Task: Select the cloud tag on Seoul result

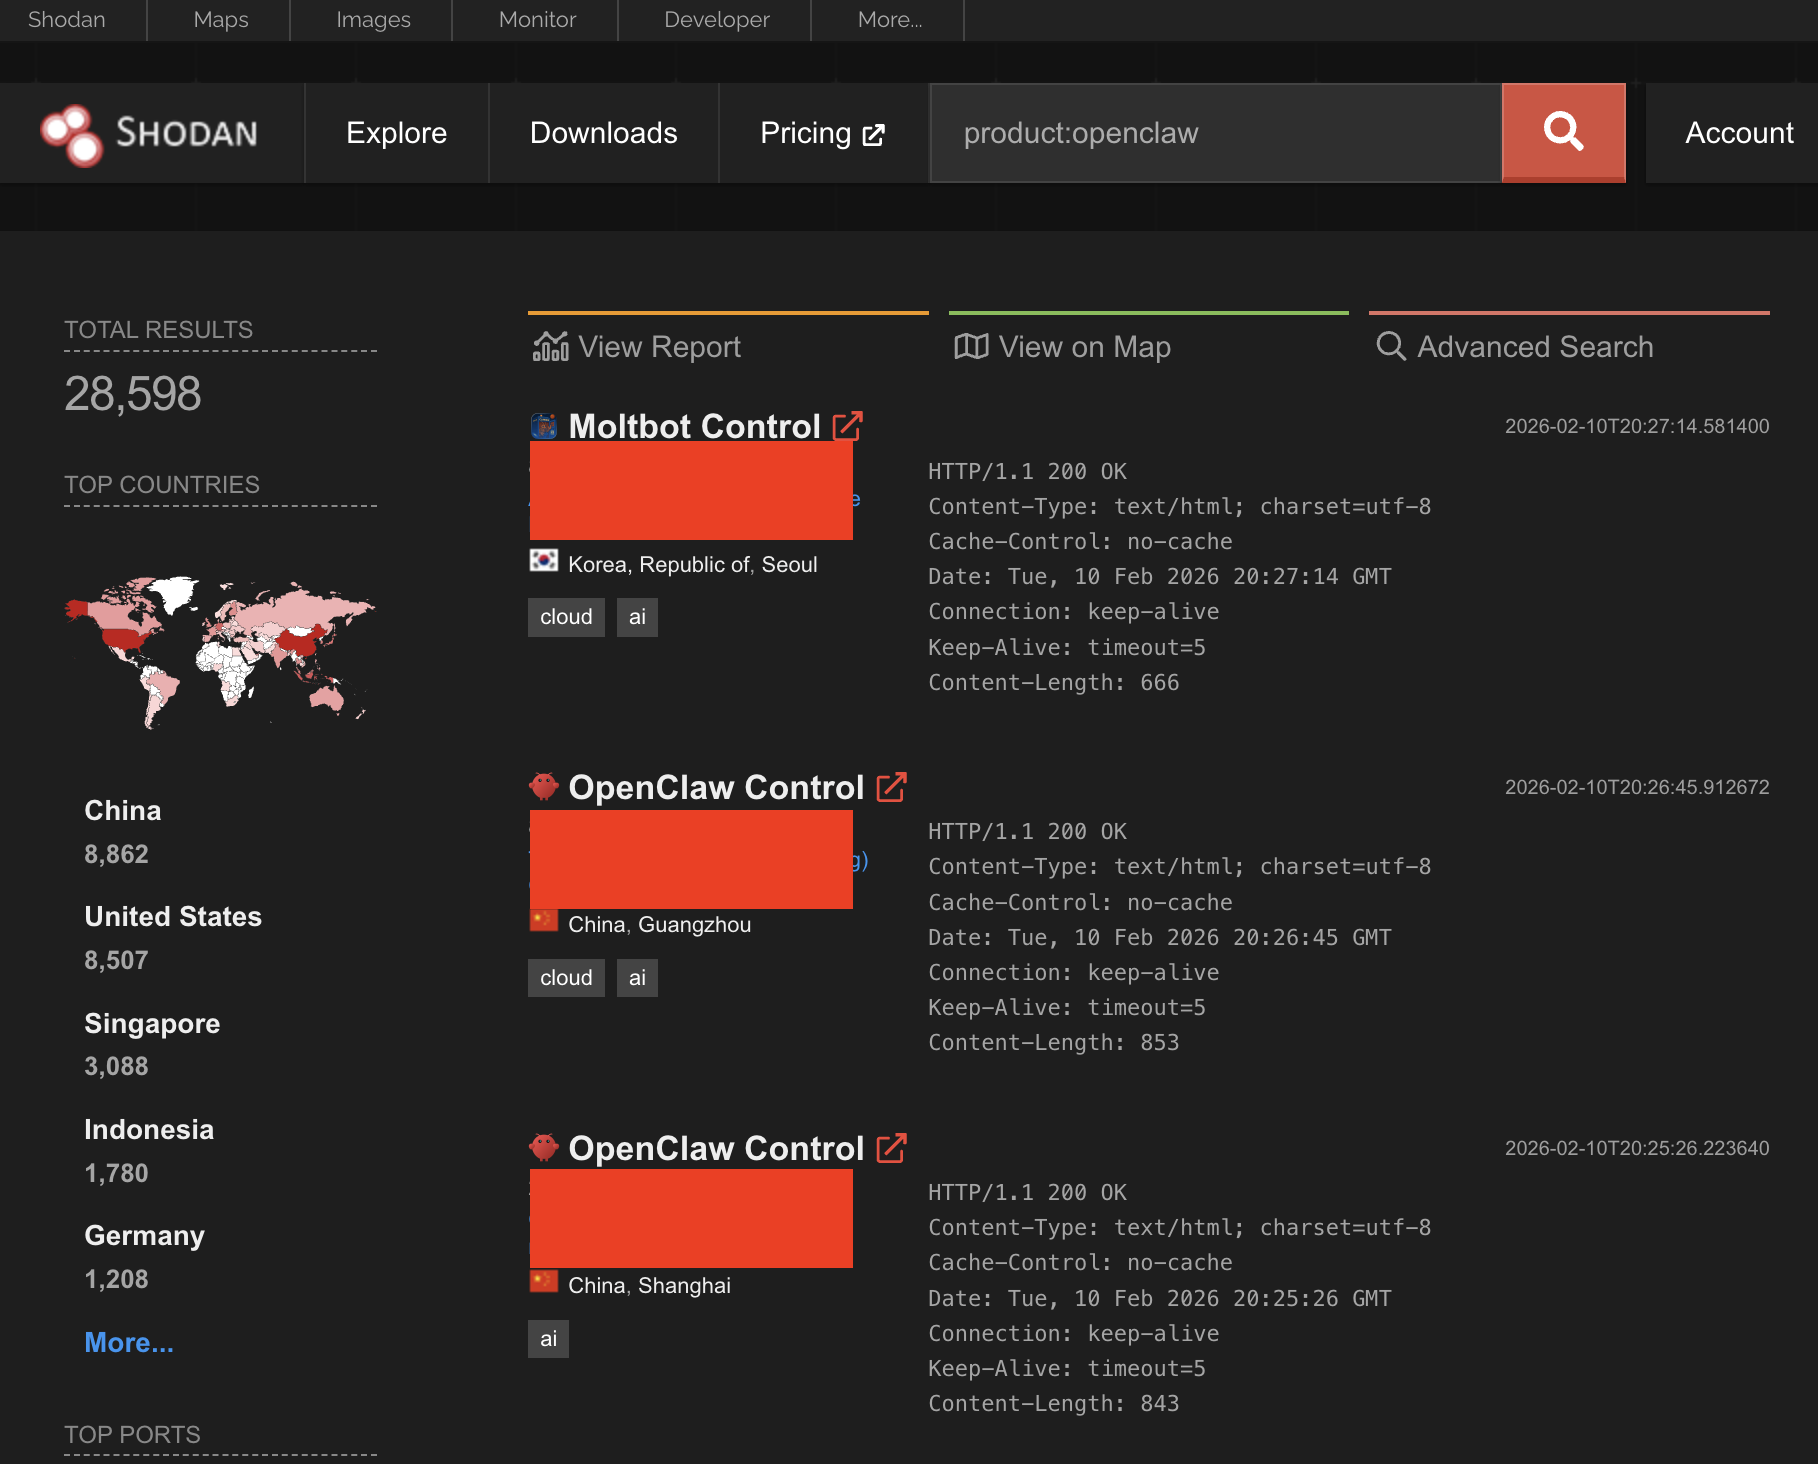Action: coord(566,617)
